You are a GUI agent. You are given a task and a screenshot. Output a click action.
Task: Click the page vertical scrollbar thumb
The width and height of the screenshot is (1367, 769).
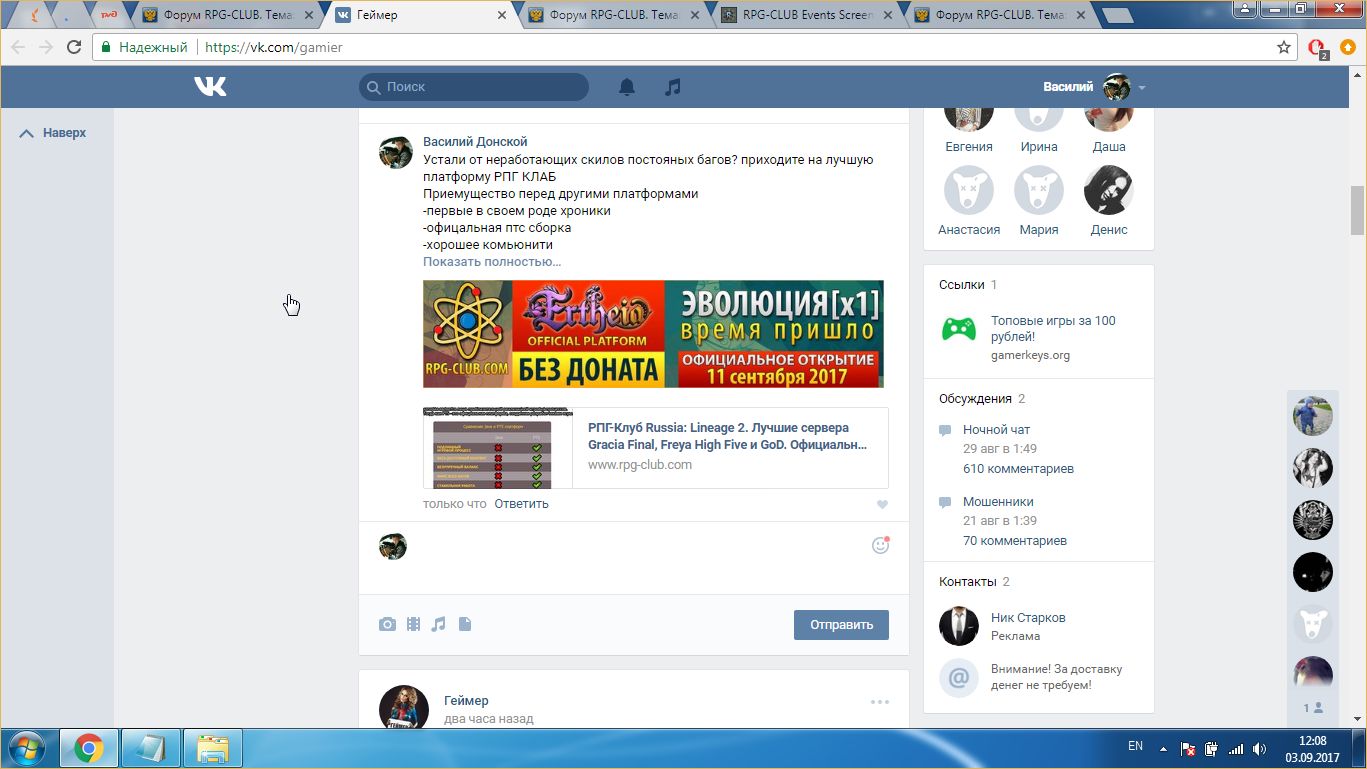pos(1357,208)
